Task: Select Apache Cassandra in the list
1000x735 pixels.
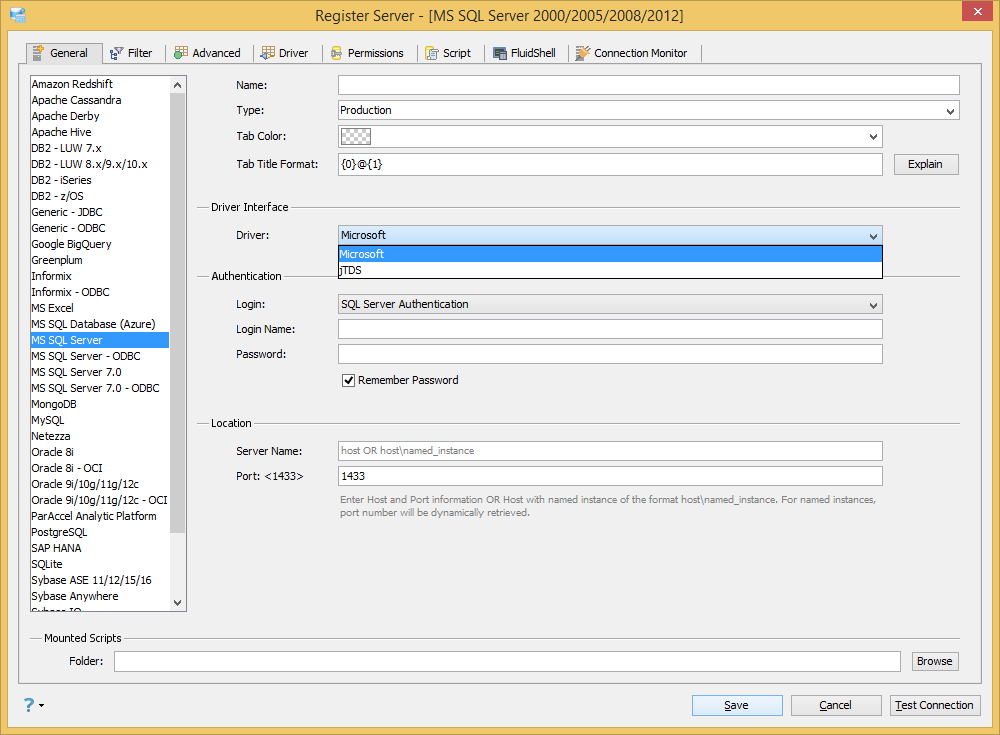Action: coord(100,100)
